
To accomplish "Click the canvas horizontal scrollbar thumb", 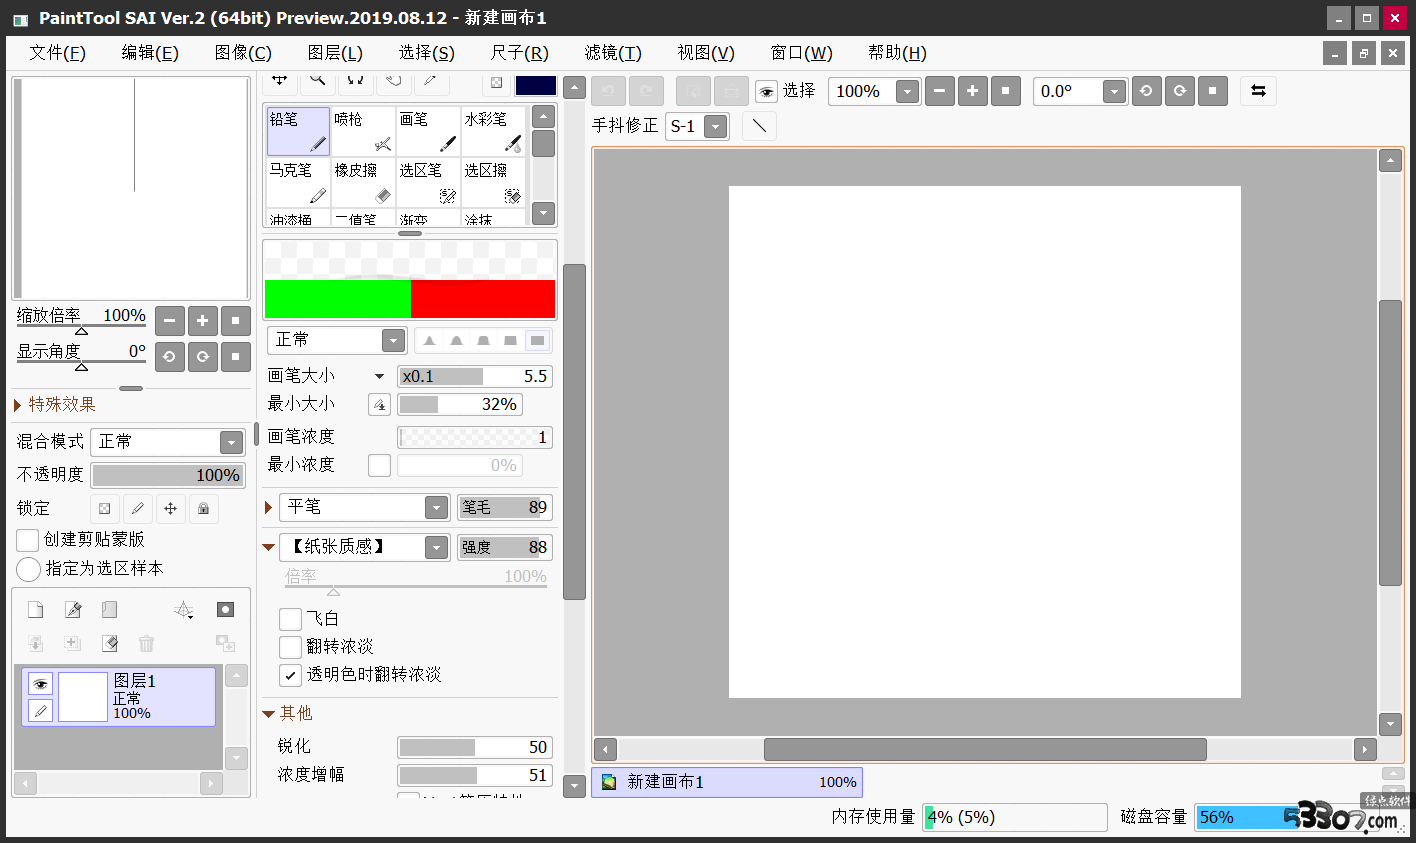I will [x=985, y=749].
